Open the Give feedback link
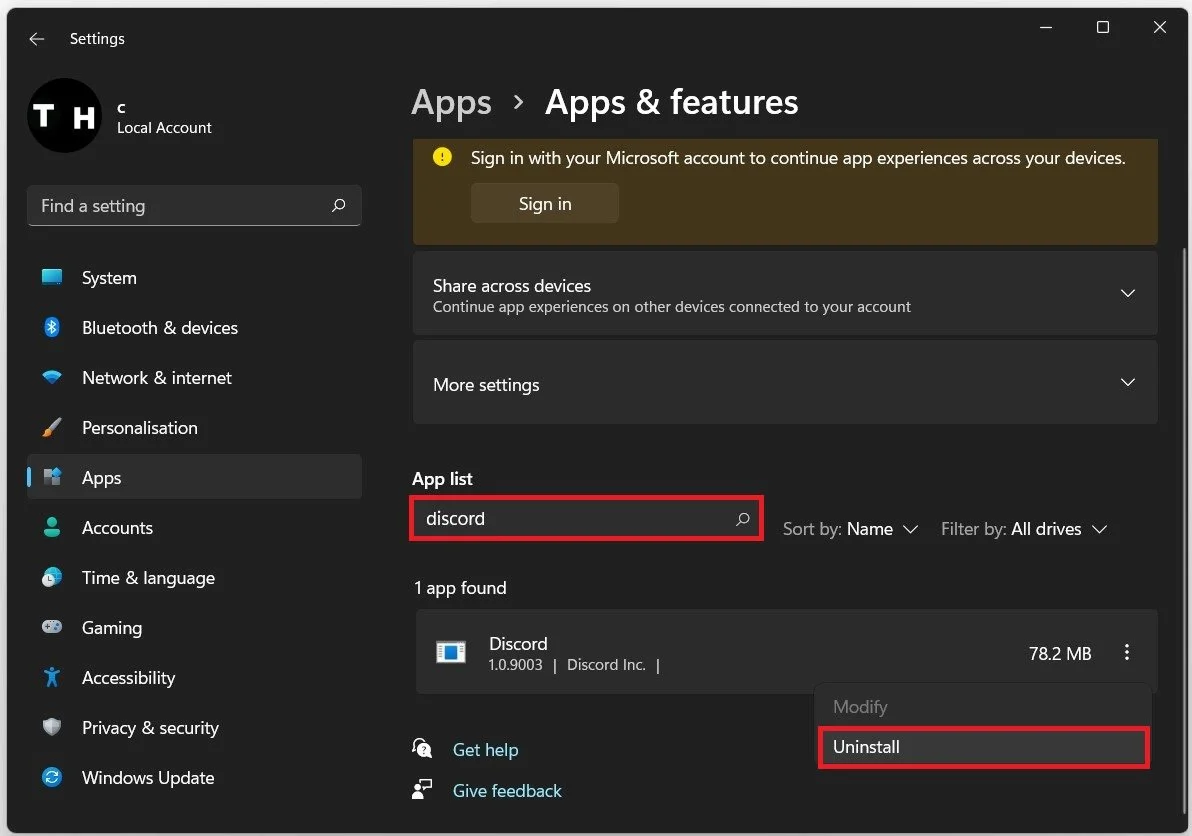 coord(507,790)
